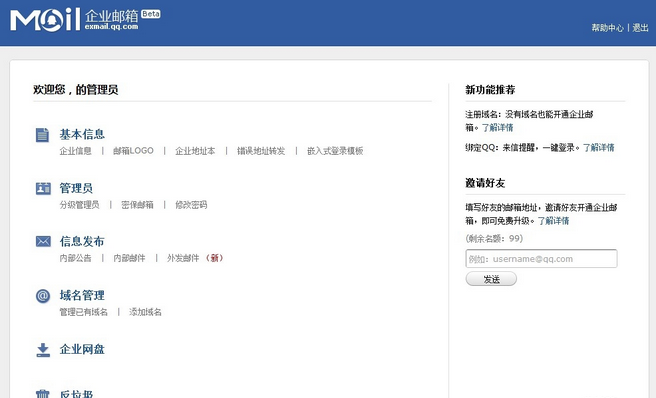Open the 帮助中心 help link

607,28
